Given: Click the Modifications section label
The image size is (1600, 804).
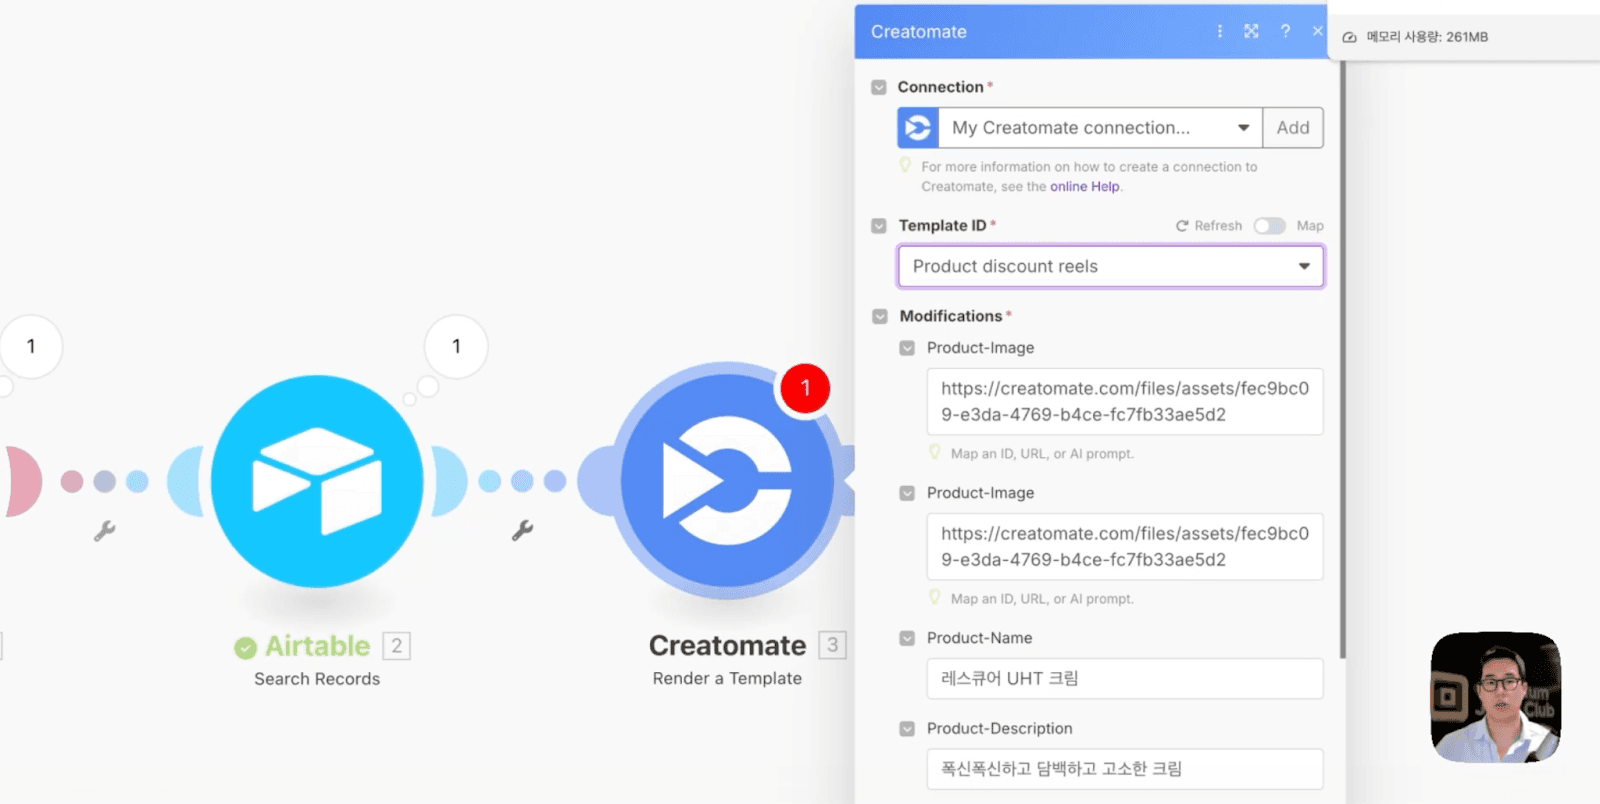Looking at the screenshot, I should pyautogui.click(x=951, y=316).
